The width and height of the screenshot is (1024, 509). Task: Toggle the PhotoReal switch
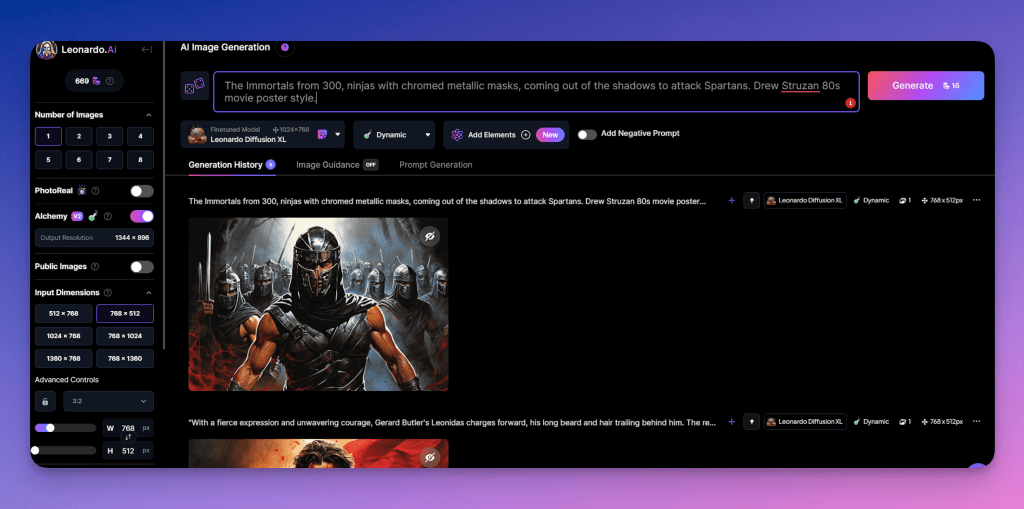(142, 191)
